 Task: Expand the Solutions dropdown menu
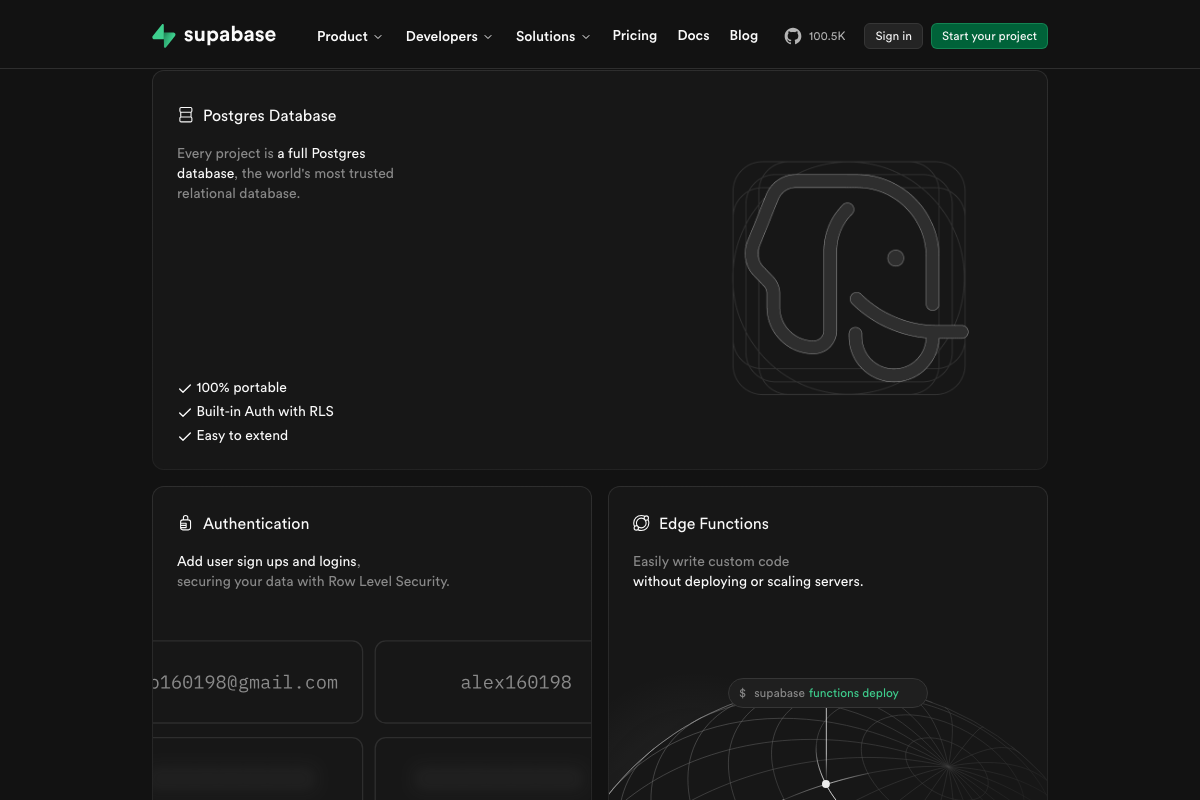(x=553, y=36)
